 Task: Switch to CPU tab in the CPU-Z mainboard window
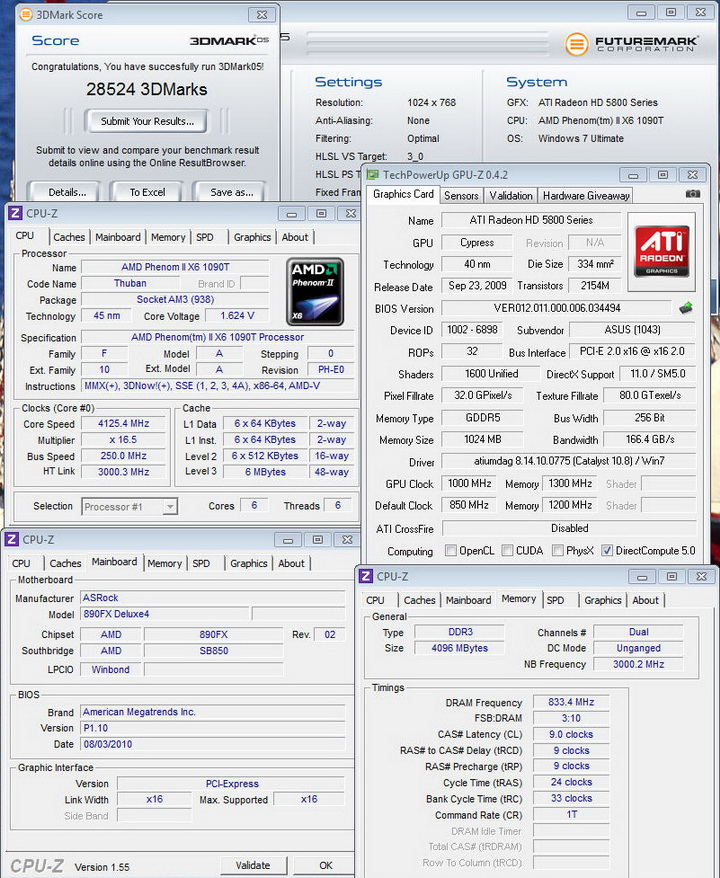coord(21,563)
